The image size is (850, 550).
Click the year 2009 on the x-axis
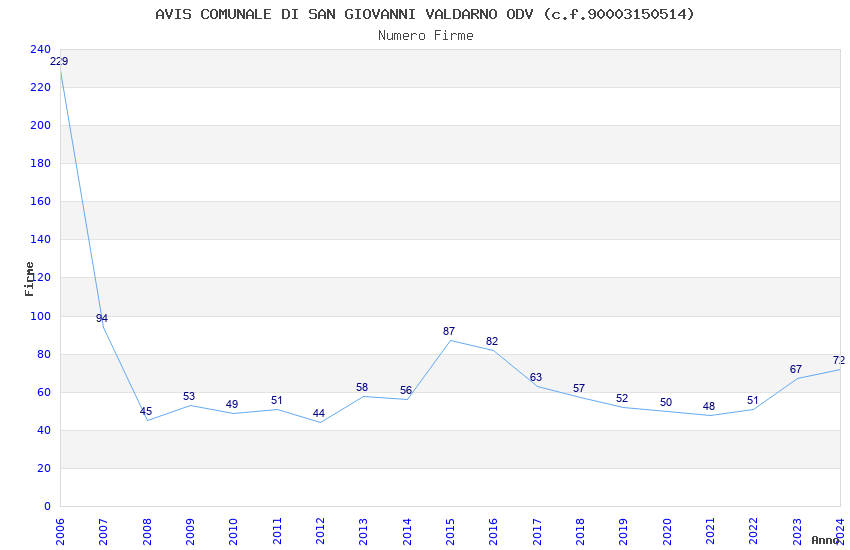(190, 532)
